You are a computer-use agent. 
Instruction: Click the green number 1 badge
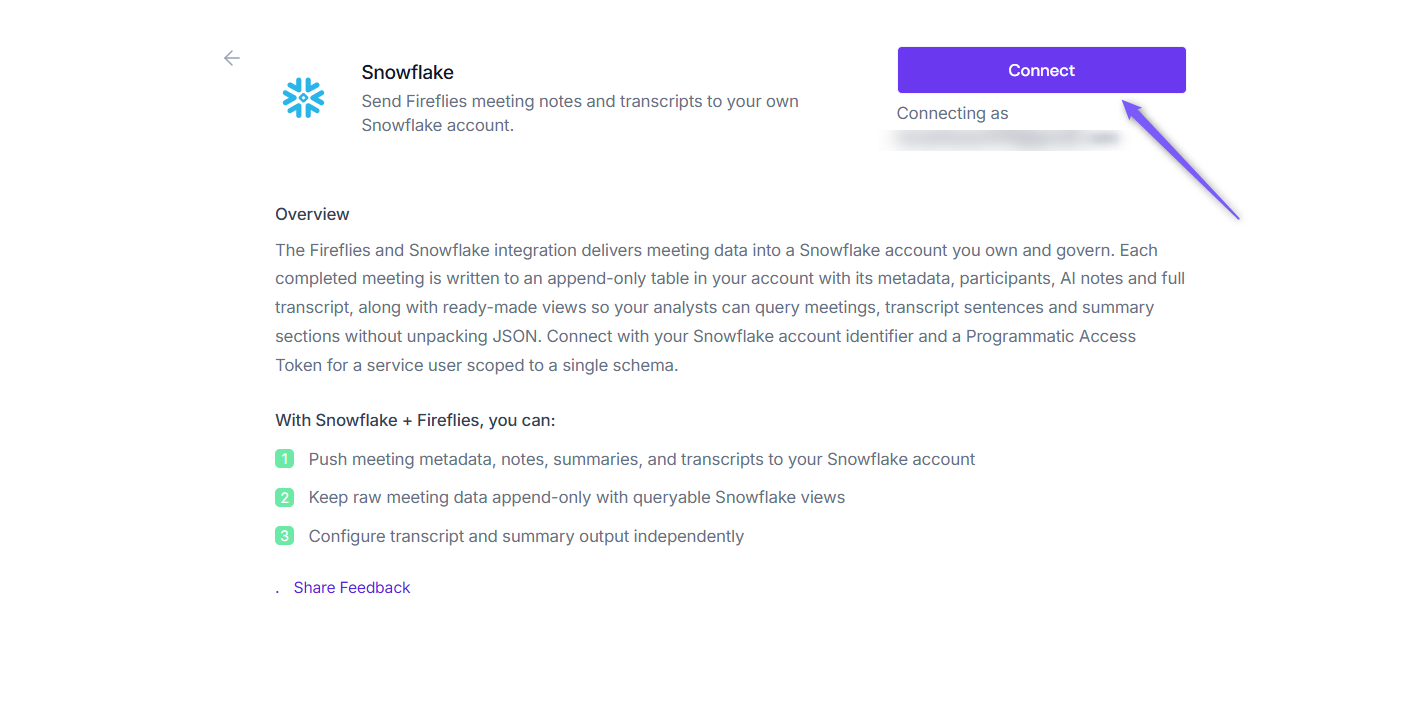[x=284, y=459]
